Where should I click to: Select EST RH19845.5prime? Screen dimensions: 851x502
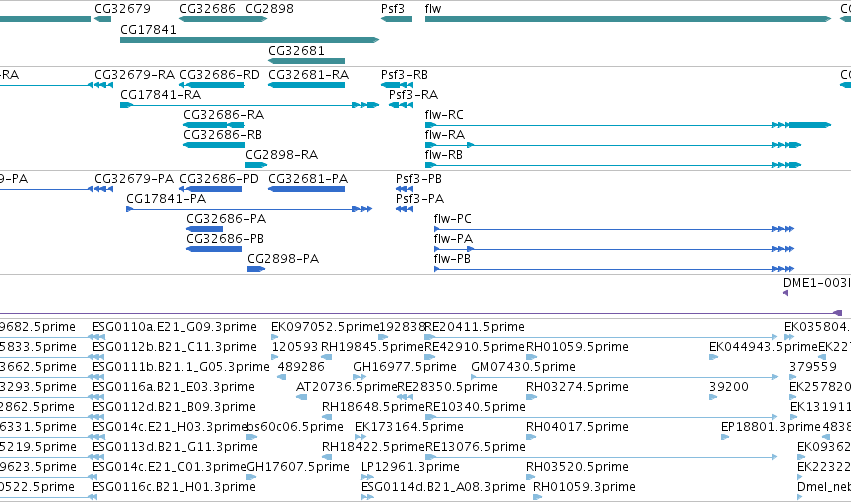pos(372,347)
